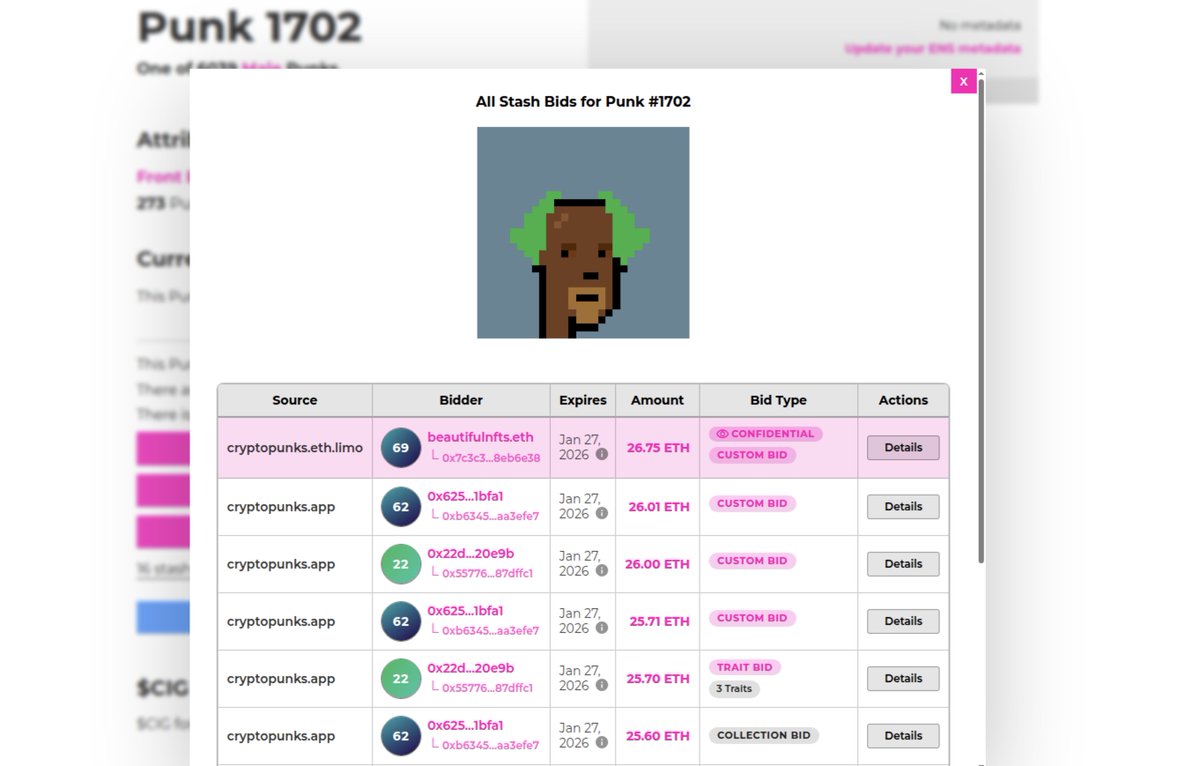Open address 0xb6345...aa3efe7 in 25.71 ETH row
The width and height of the screenshot is (1200, 766).
pos(490,631)
